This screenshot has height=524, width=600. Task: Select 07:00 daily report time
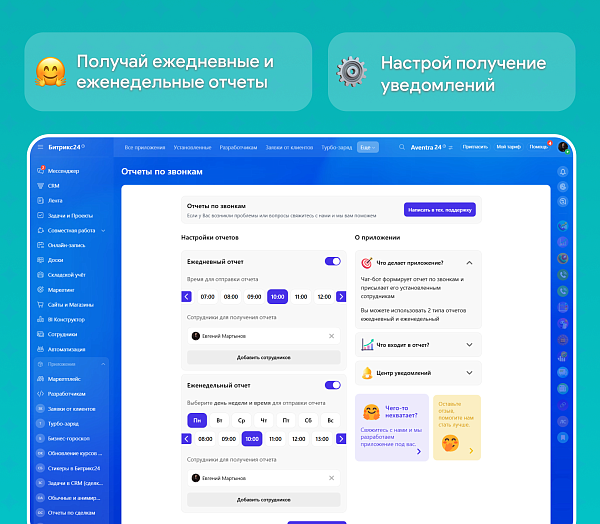point(207,297)
